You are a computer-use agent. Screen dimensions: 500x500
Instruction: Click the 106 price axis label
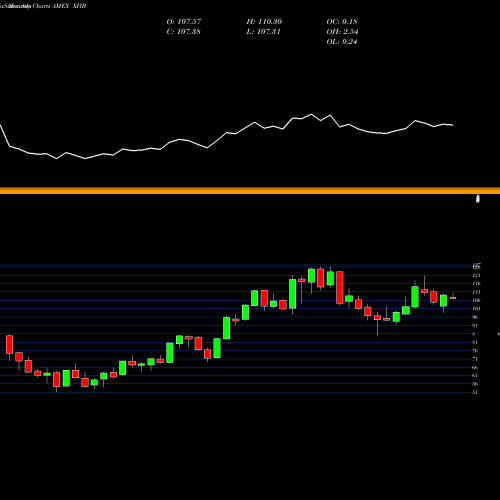476,300
